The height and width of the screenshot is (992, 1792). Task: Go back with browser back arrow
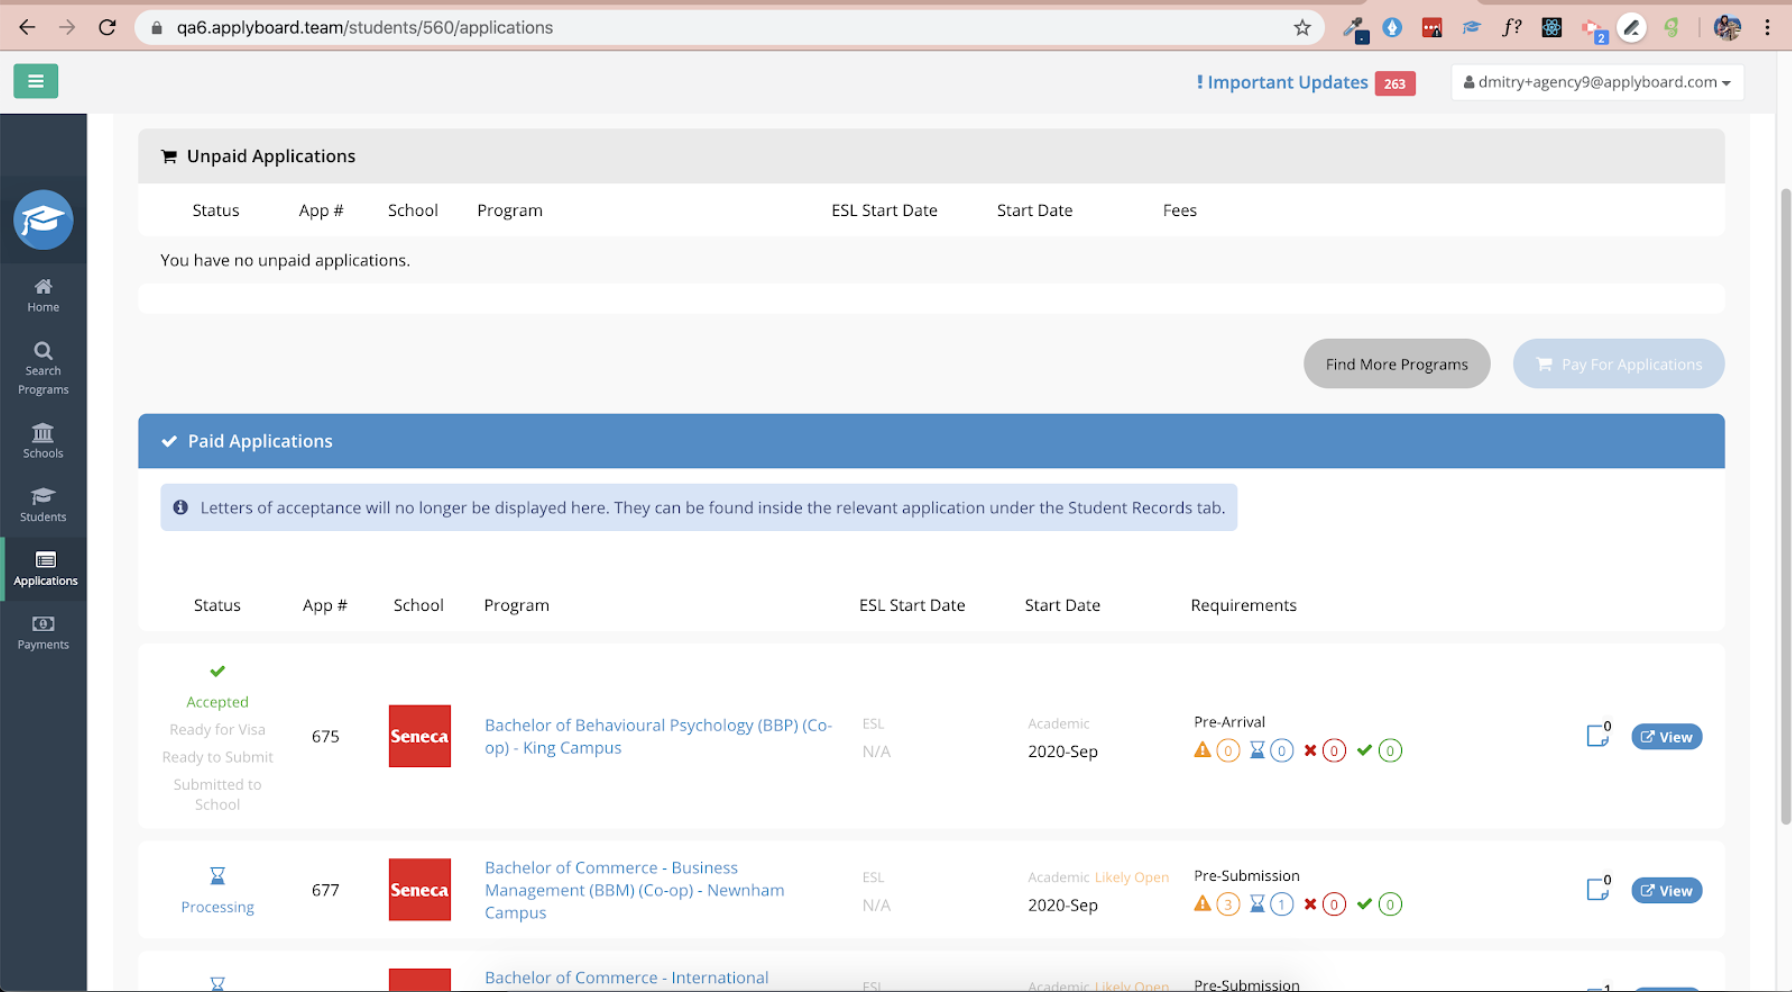(27, 27)
